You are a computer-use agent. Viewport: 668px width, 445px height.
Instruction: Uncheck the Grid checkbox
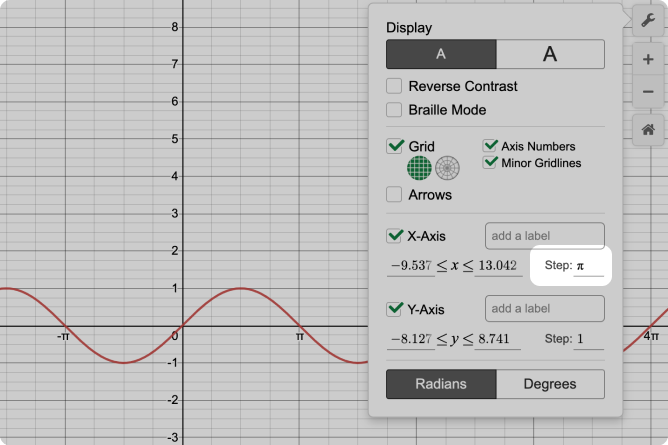395,146
